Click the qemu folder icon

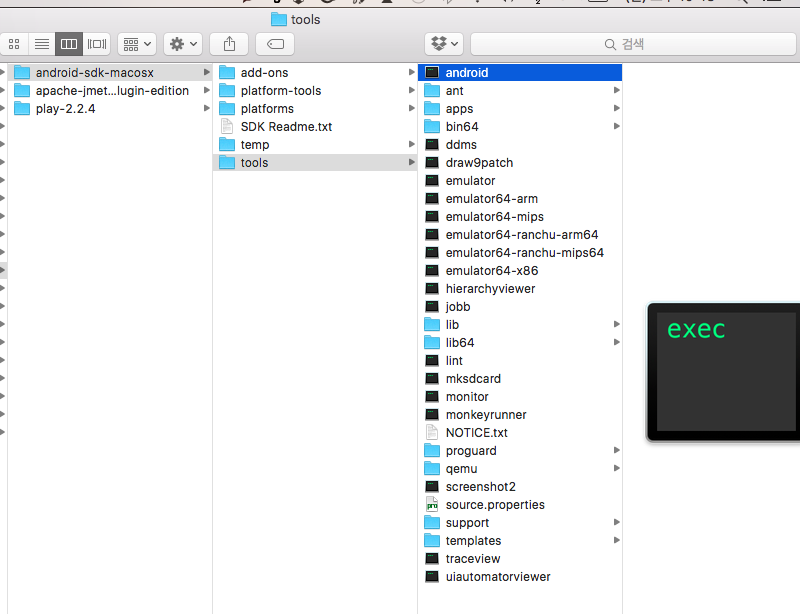click(432, 469)
